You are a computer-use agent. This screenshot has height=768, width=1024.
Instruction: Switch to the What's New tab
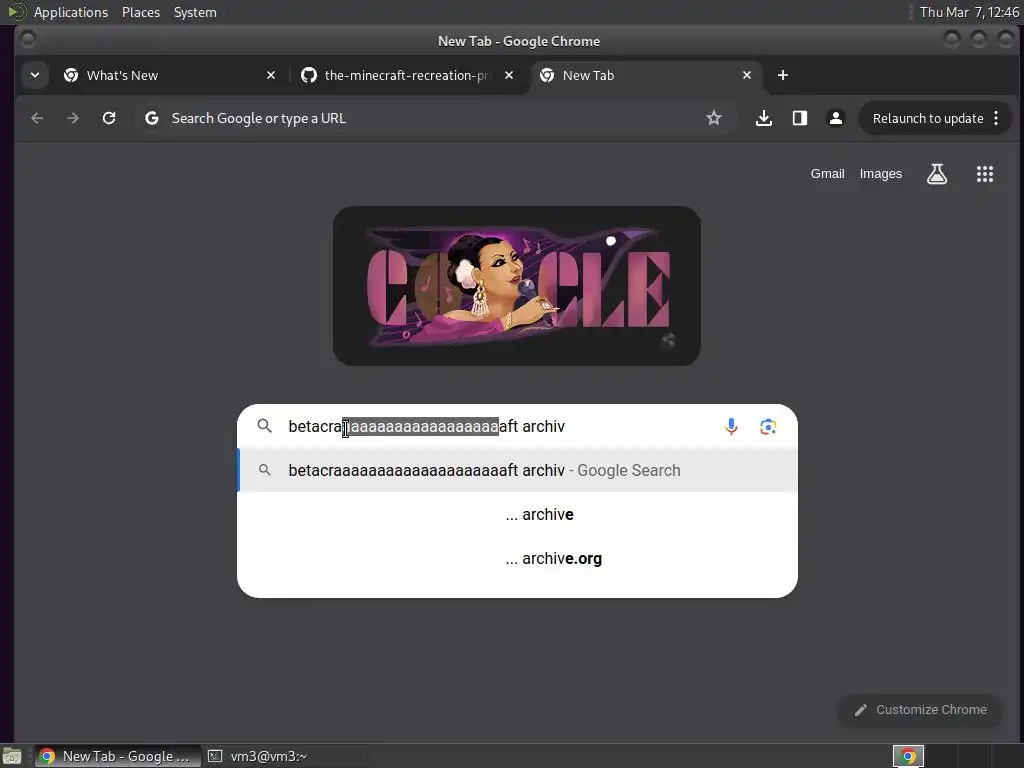pyautogui.click(x=170, y=75)
